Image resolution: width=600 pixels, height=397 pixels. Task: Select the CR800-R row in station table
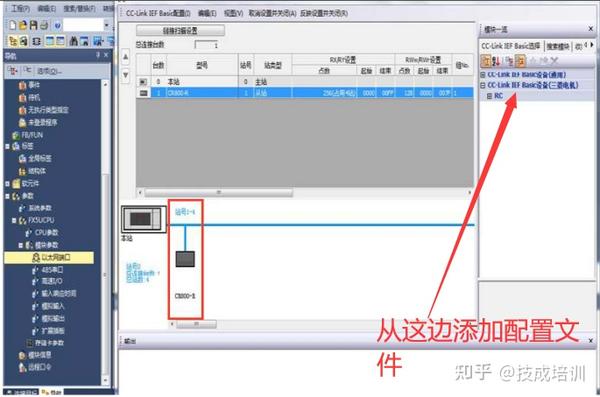coord(305,93)
